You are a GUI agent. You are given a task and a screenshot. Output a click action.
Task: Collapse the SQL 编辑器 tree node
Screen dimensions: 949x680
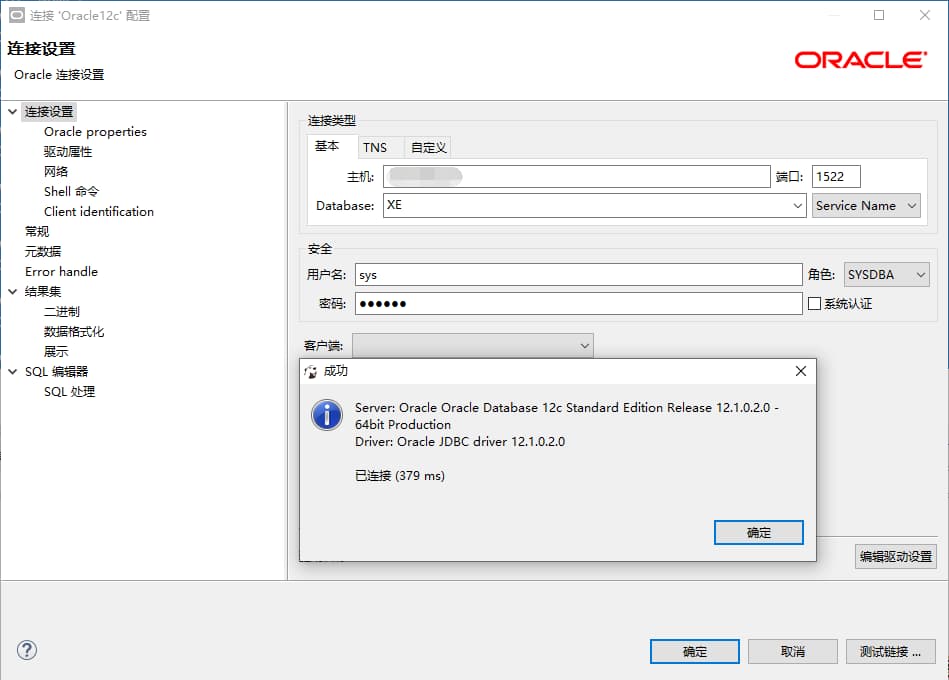(12, 371)
